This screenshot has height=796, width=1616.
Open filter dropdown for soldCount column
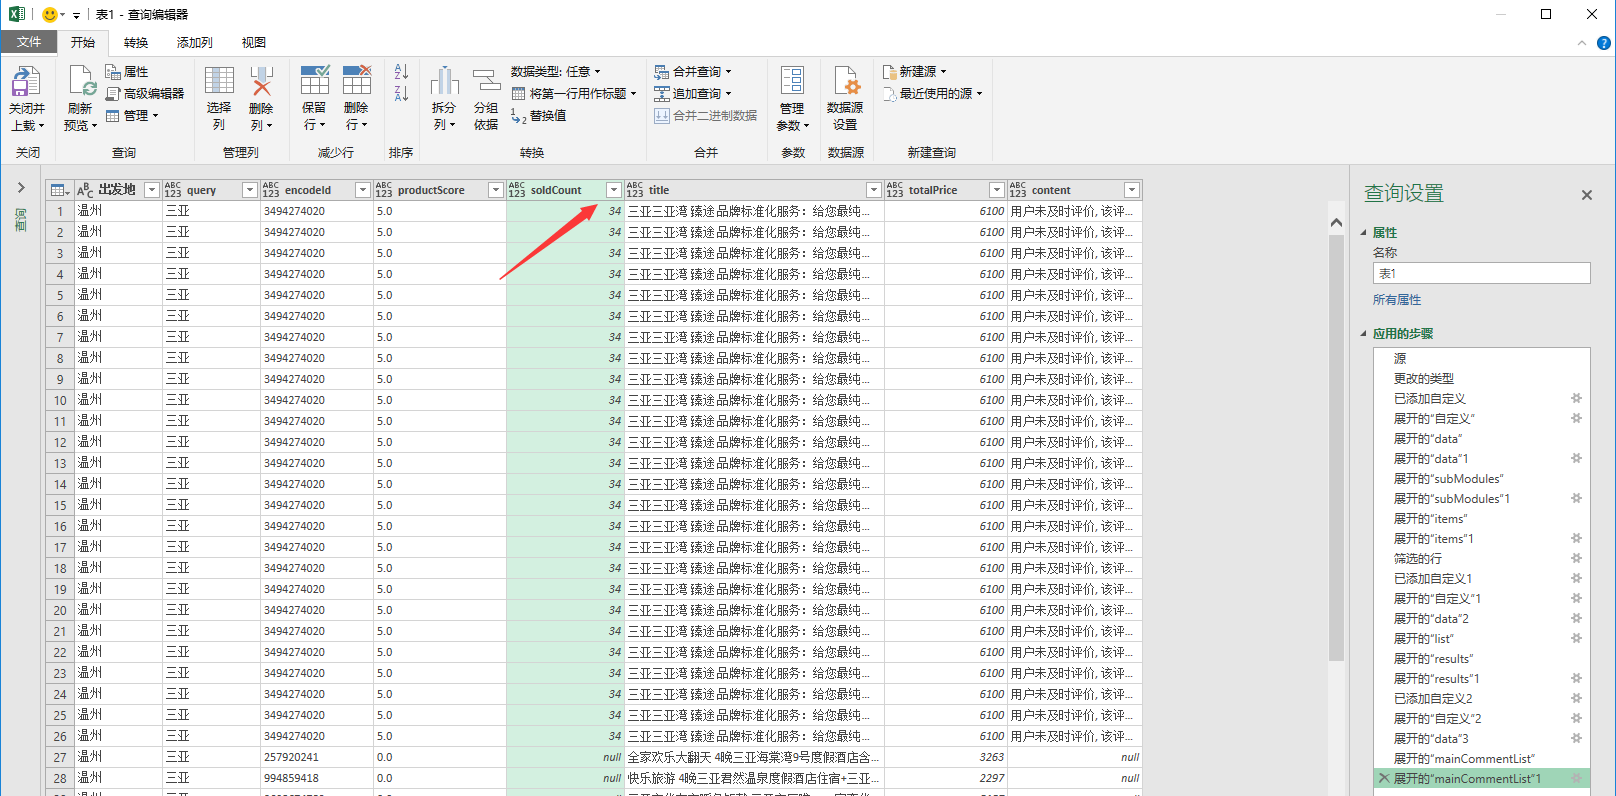click(x=614, y=190)
